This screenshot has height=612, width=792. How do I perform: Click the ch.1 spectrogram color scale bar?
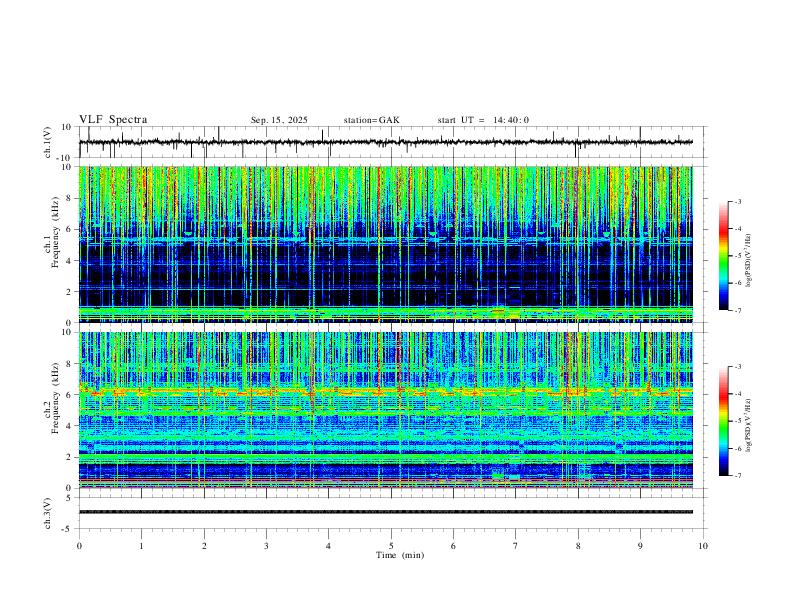723,256
